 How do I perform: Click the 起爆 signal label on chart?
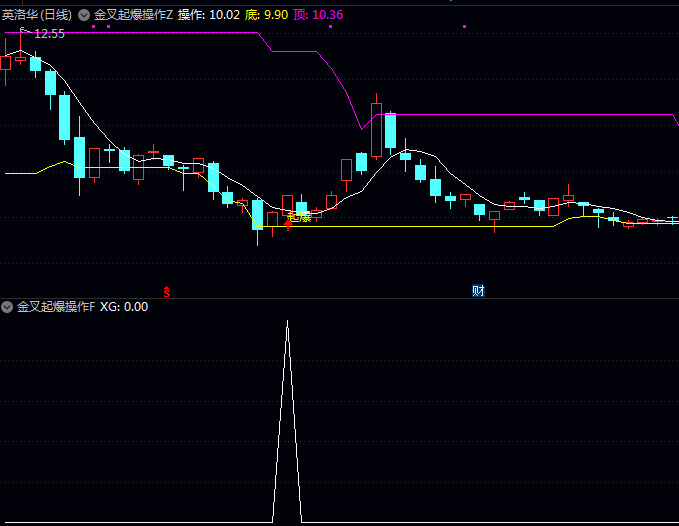[299, 216]
